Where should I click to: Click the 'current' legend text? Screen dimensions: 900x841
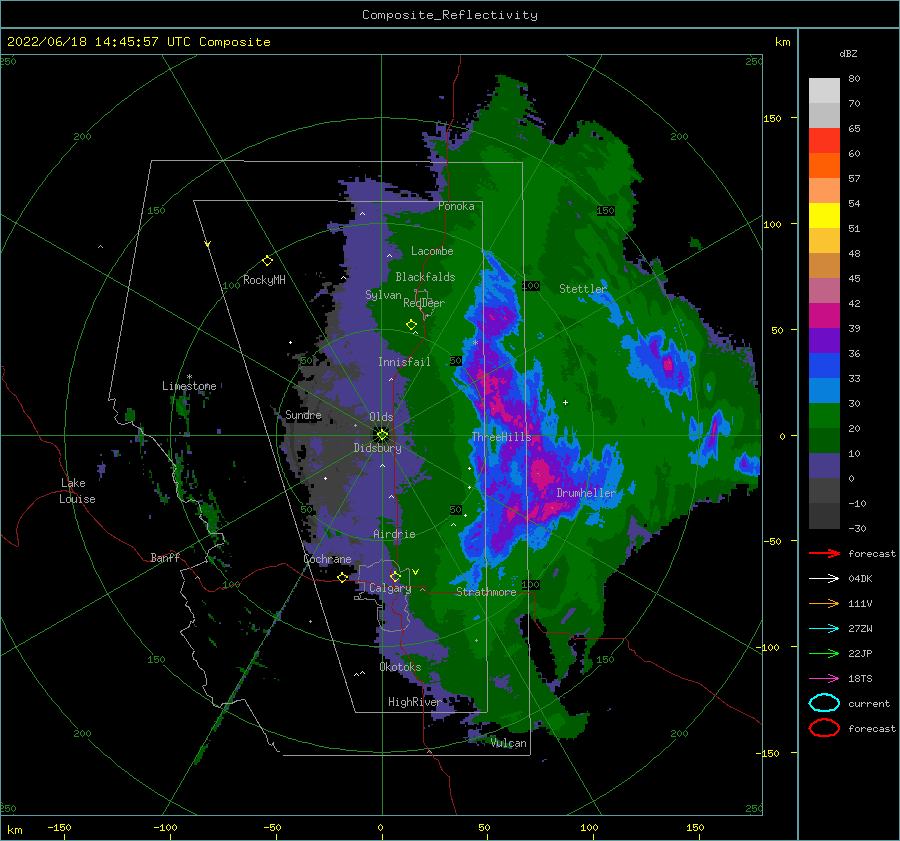(x=869, y=703)
